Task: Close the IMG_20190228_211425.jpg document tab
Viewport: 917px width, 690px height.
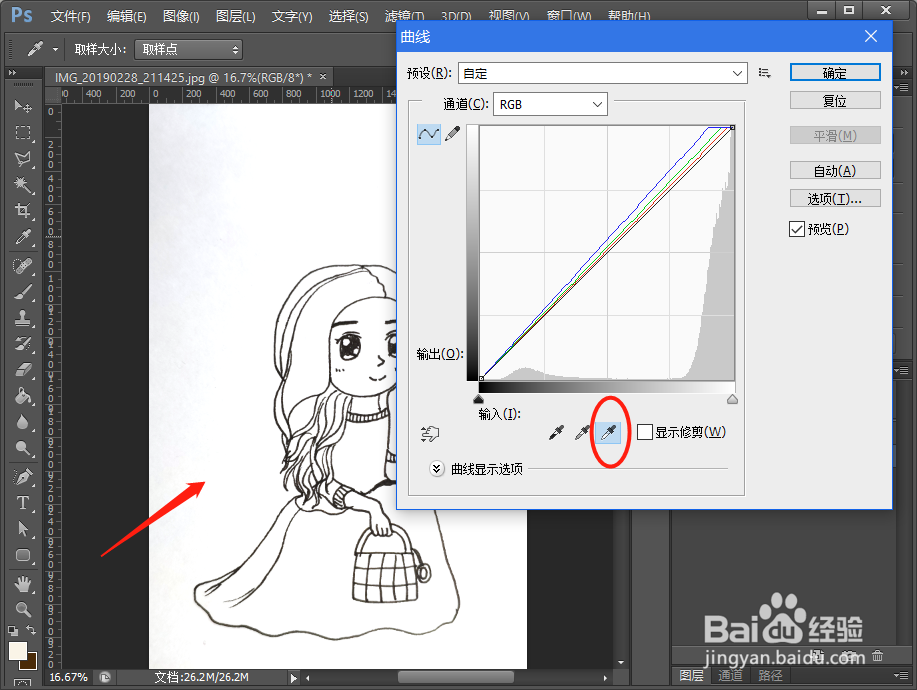Action: click(323, 77)
